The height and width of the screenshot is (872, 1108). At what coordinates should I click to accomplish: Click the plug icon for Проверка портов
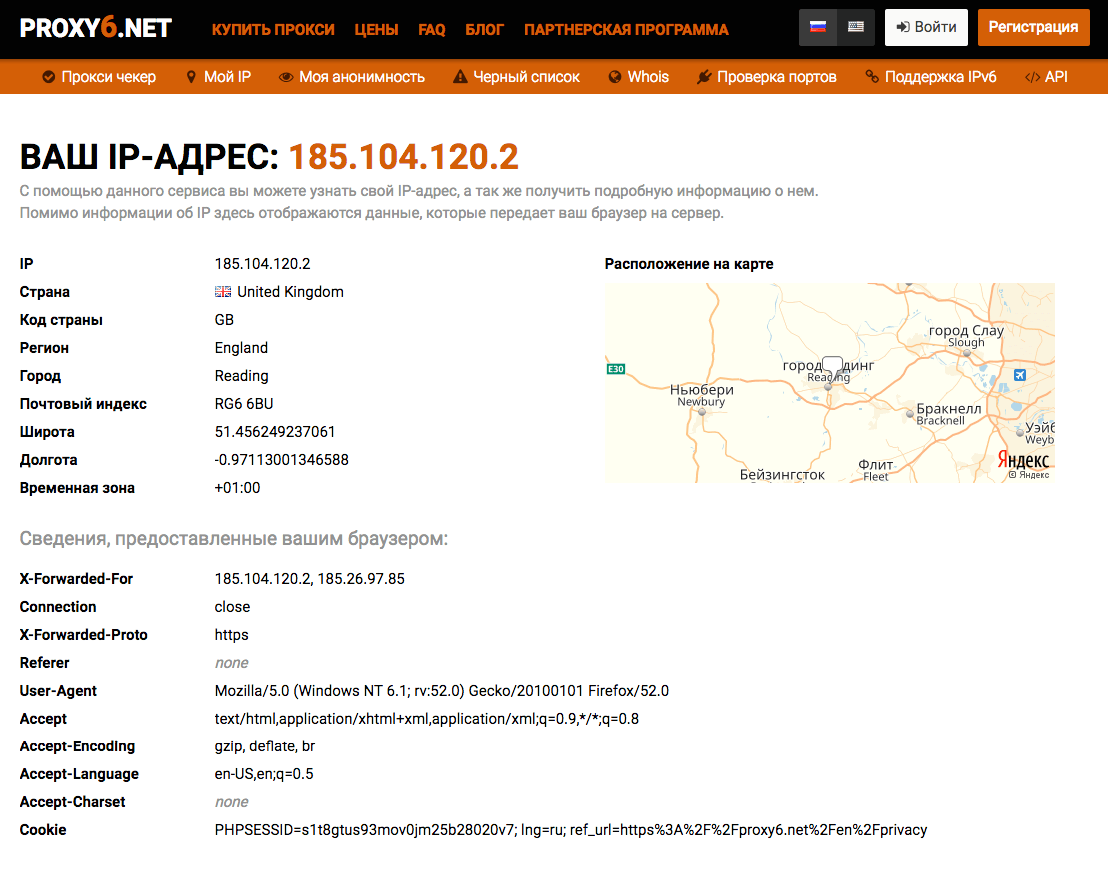pyautogui.click(x=703, y=77)
